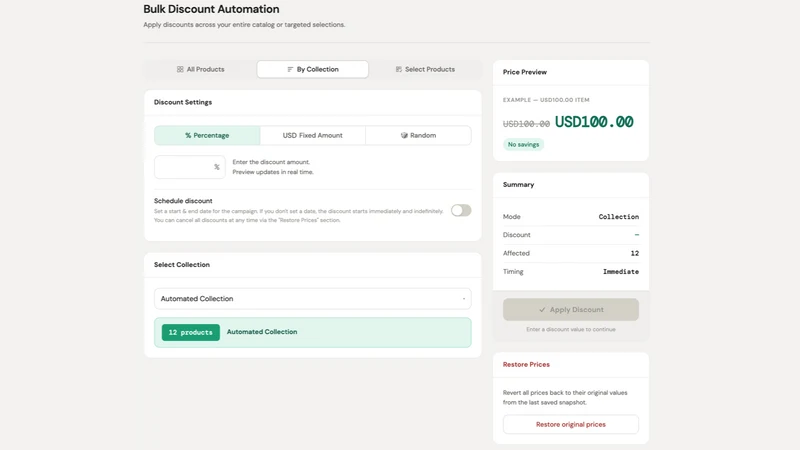This screenshot has width=800, height=450.
Task: Click 'Enter a discount value to continue' hint
Action: pos(571,330)
